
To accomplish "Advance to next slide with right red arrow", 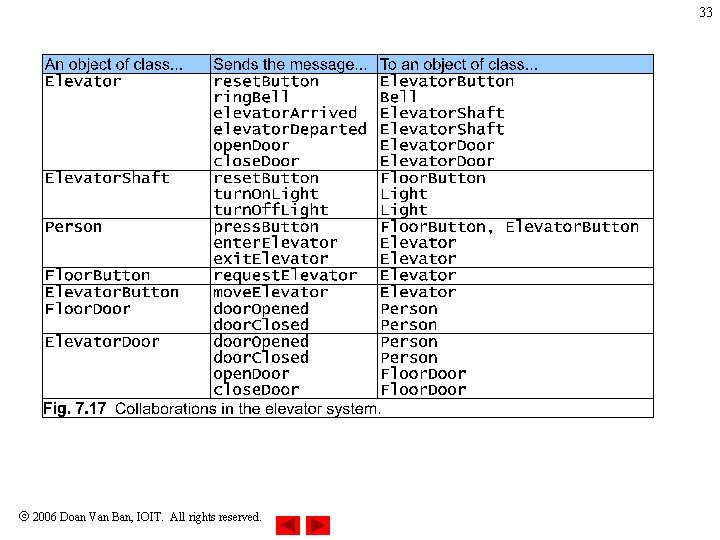I will (x=318, y=525).
